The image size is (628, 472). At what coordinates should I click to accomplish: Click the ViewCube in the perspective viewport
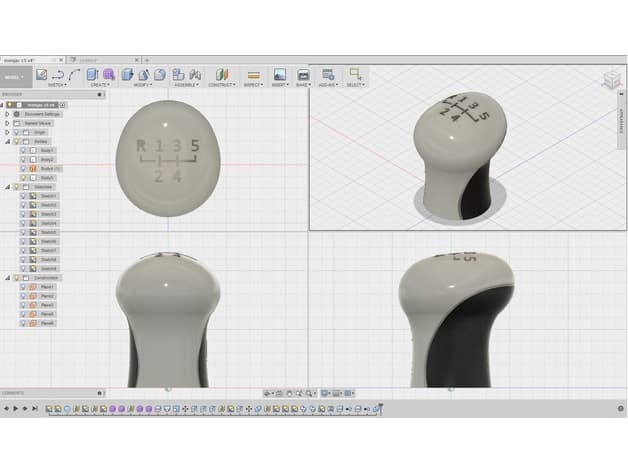[x=612, y=80]
